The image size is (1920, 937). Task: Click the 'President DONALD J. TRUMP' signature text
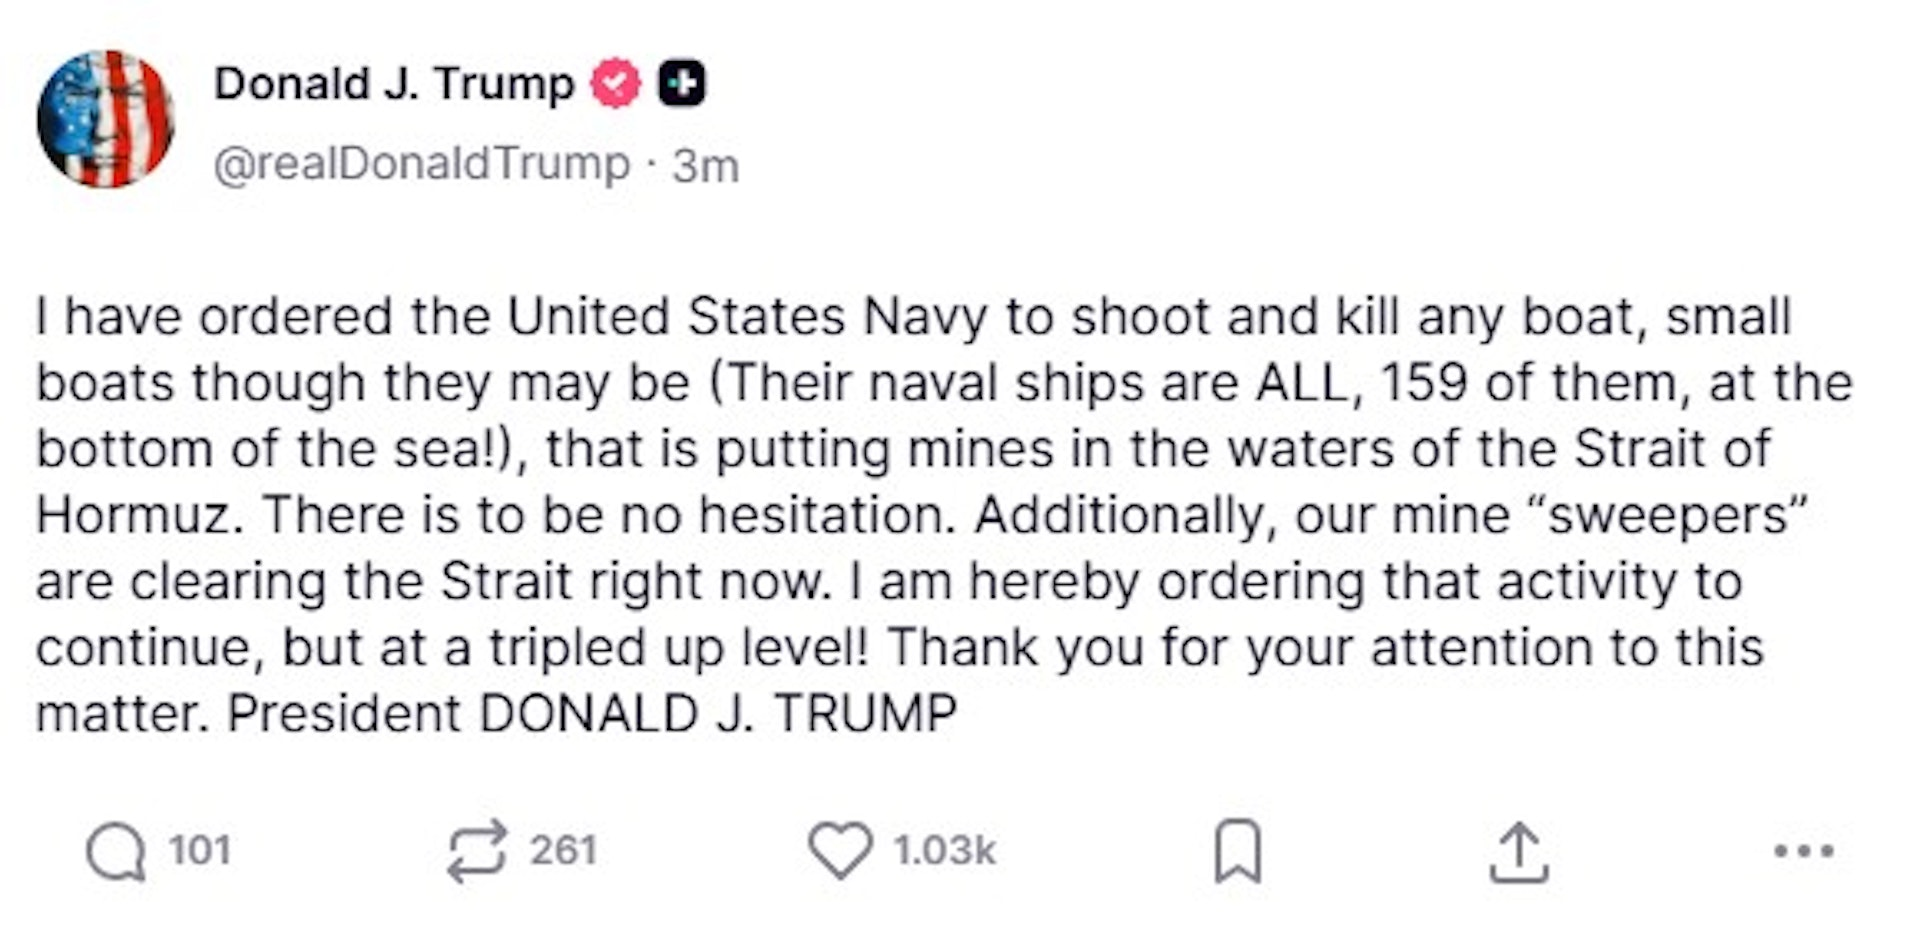[592, 714]
